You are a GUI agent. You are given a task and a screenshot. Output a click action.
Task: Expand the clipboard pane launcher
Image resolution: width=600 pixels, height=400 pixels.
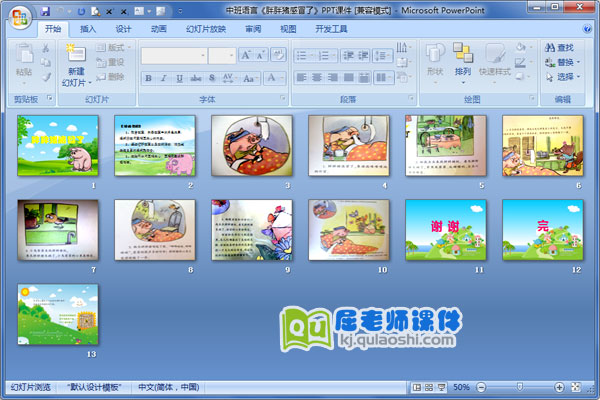pyautogui.click(x=50, y=98)
